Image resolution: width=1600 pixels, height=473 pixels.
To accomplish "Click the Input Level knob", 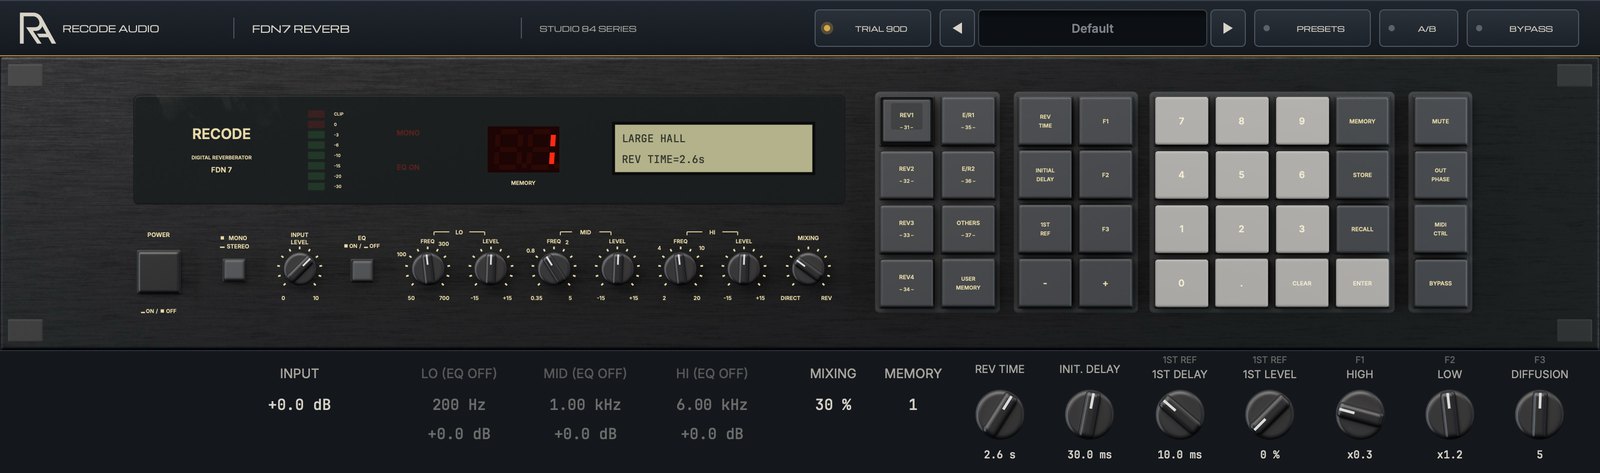I will (299, 268).
